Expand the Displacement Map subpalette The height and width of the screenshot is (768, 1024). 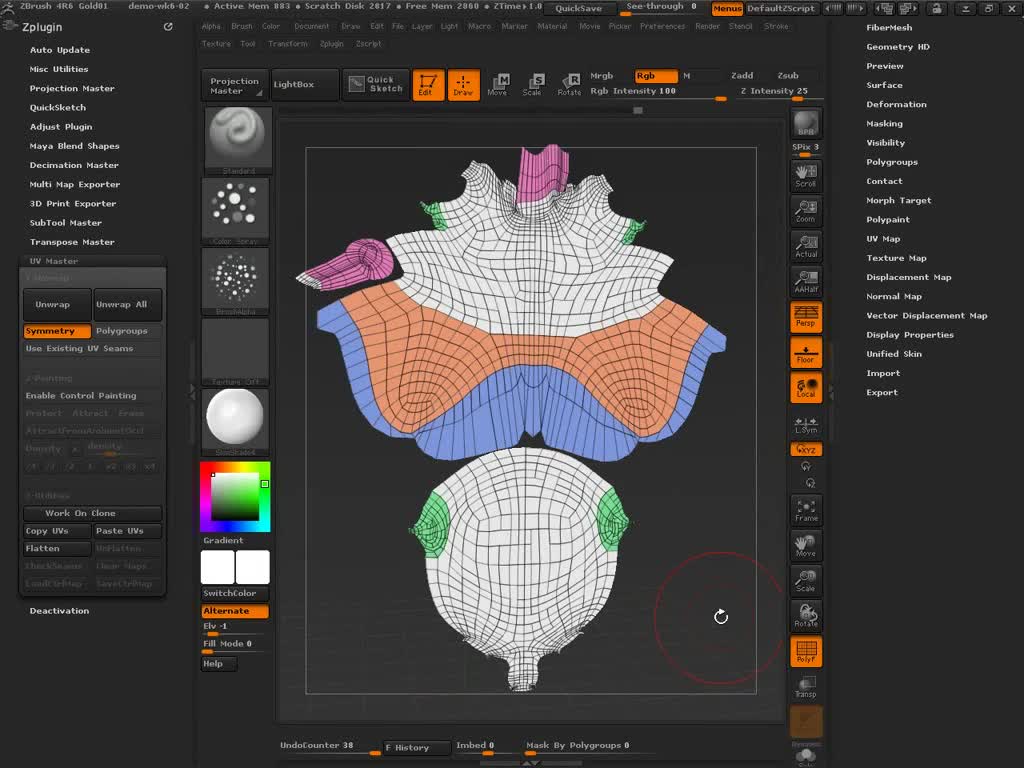tap(908, 278)
